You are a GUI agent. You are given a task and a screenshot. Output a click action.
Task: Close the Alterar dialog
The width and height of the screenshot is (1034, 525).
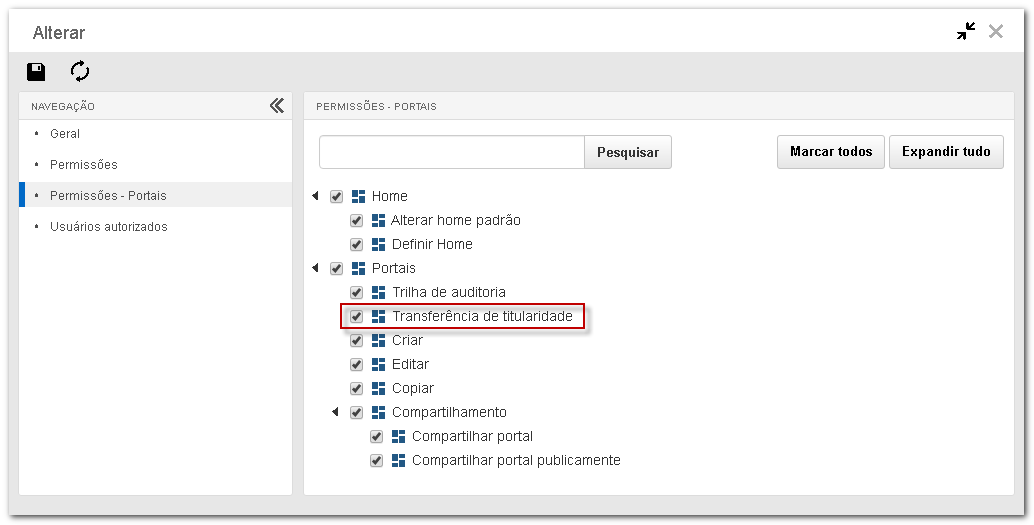tap(996, 31)
